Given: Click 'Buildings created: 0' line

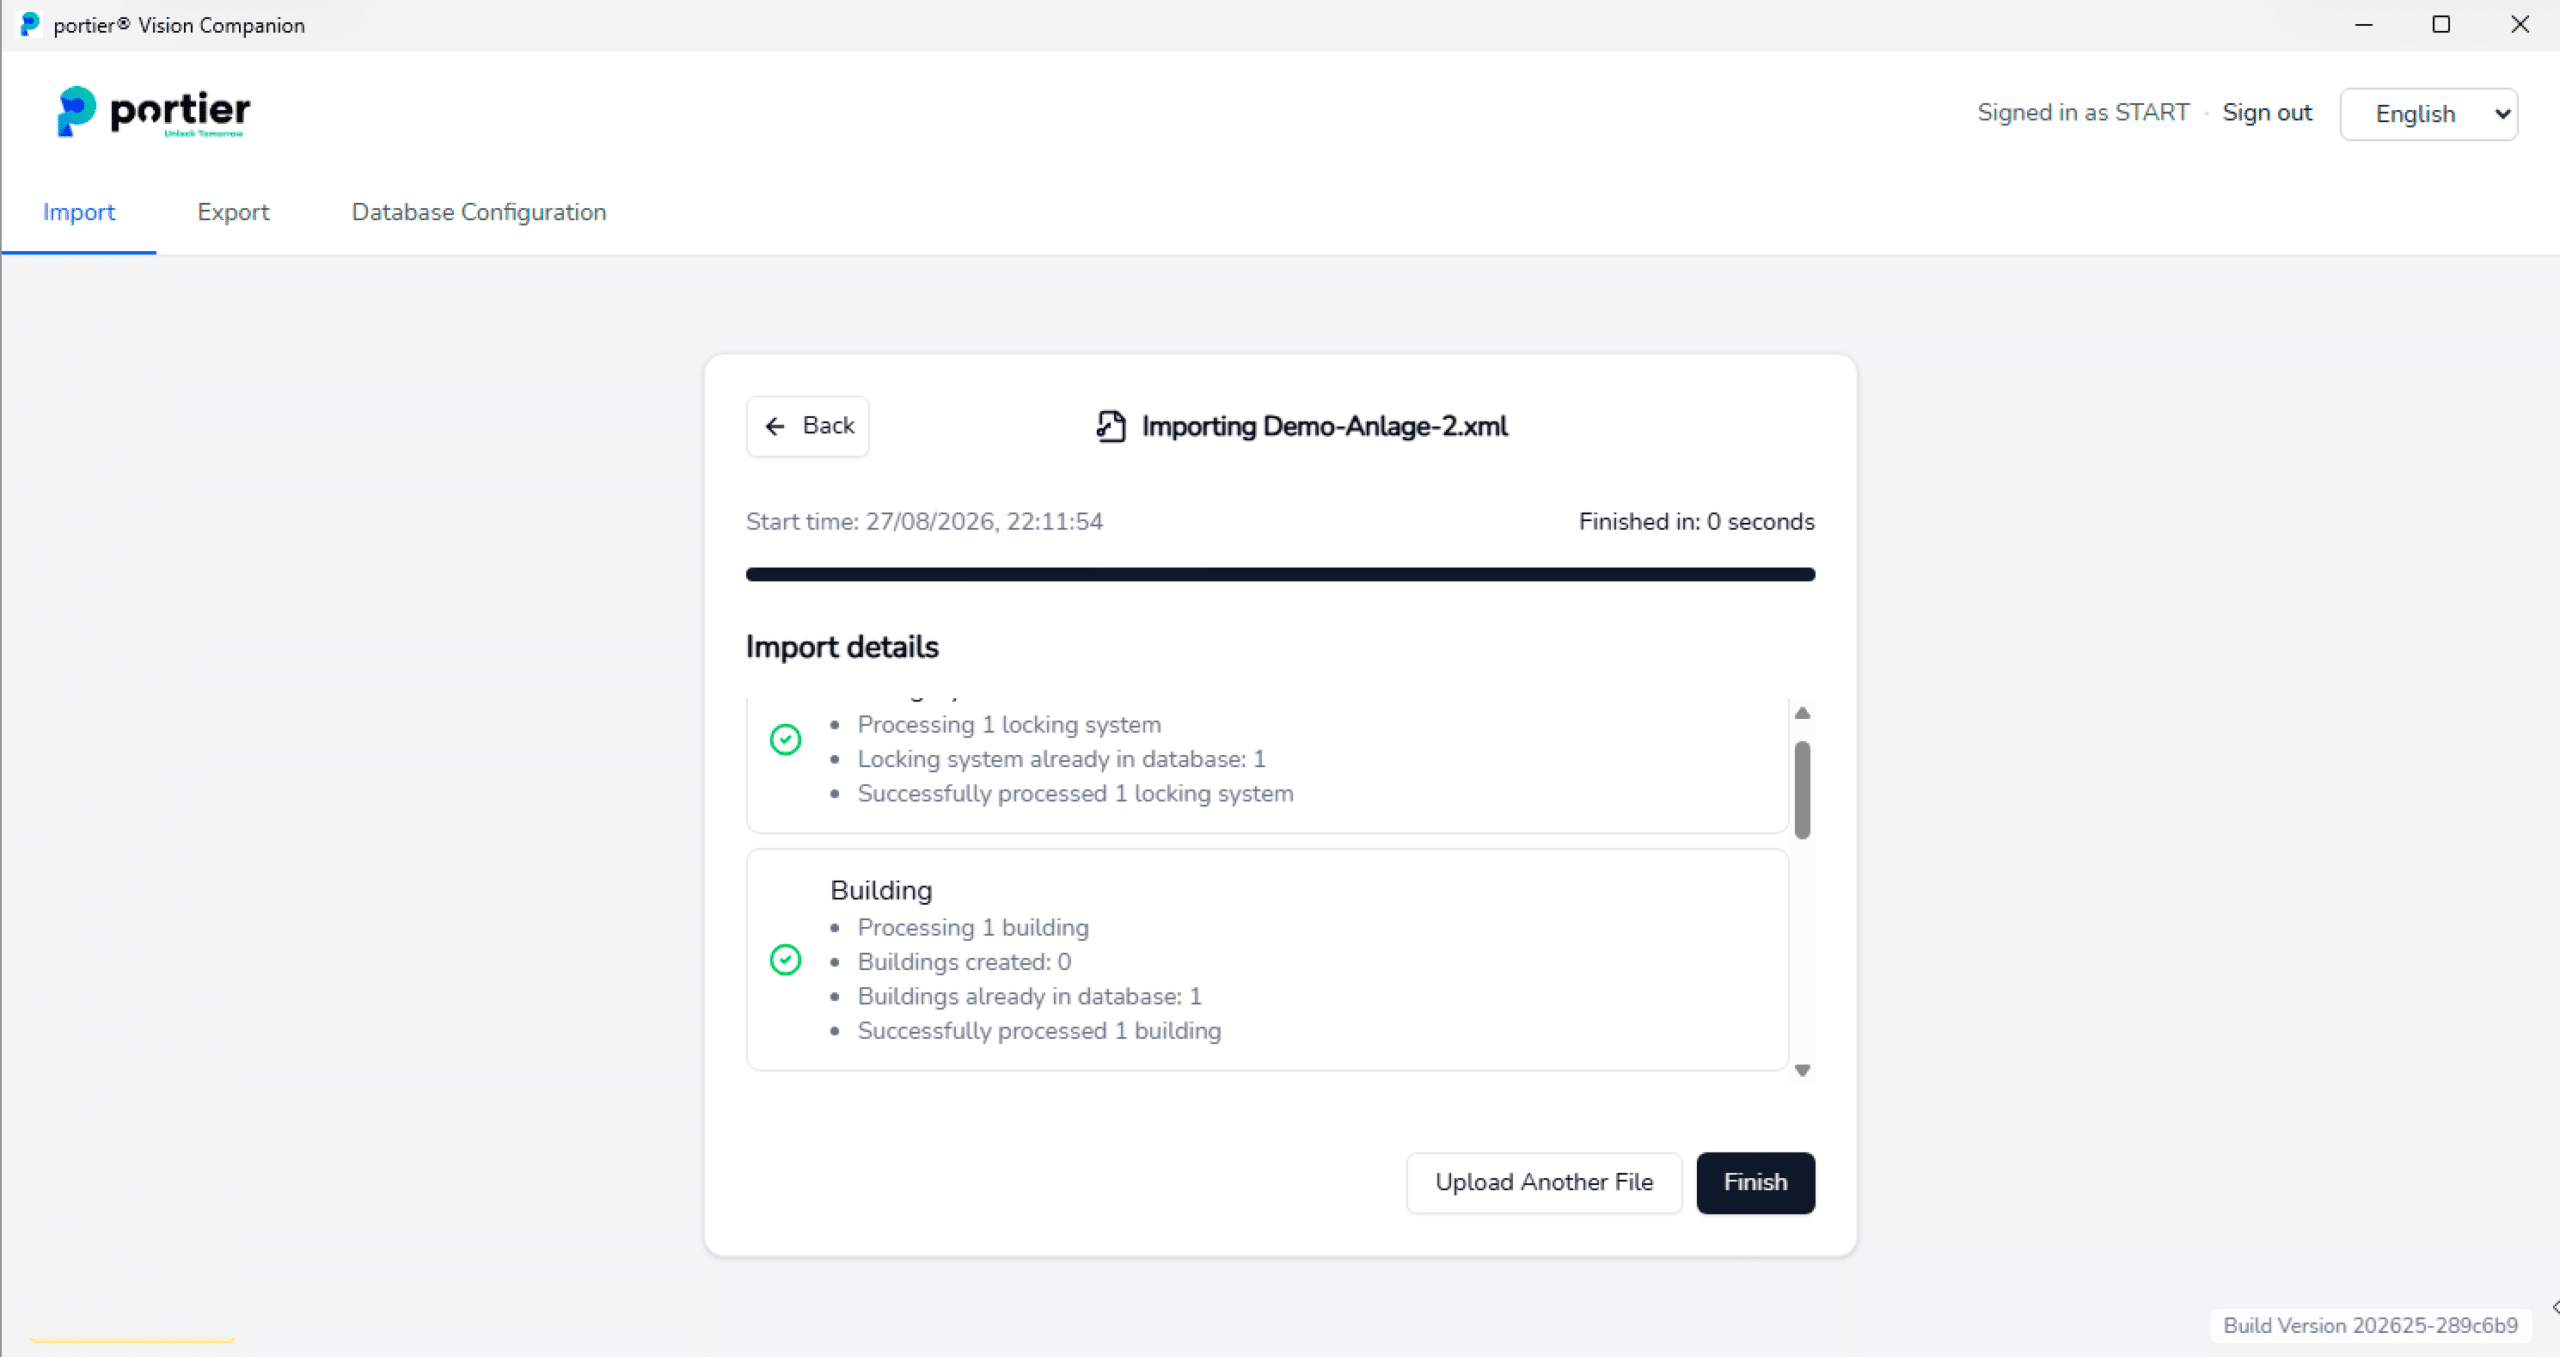Looking at the screenshot, I should (x=964, y=962).
